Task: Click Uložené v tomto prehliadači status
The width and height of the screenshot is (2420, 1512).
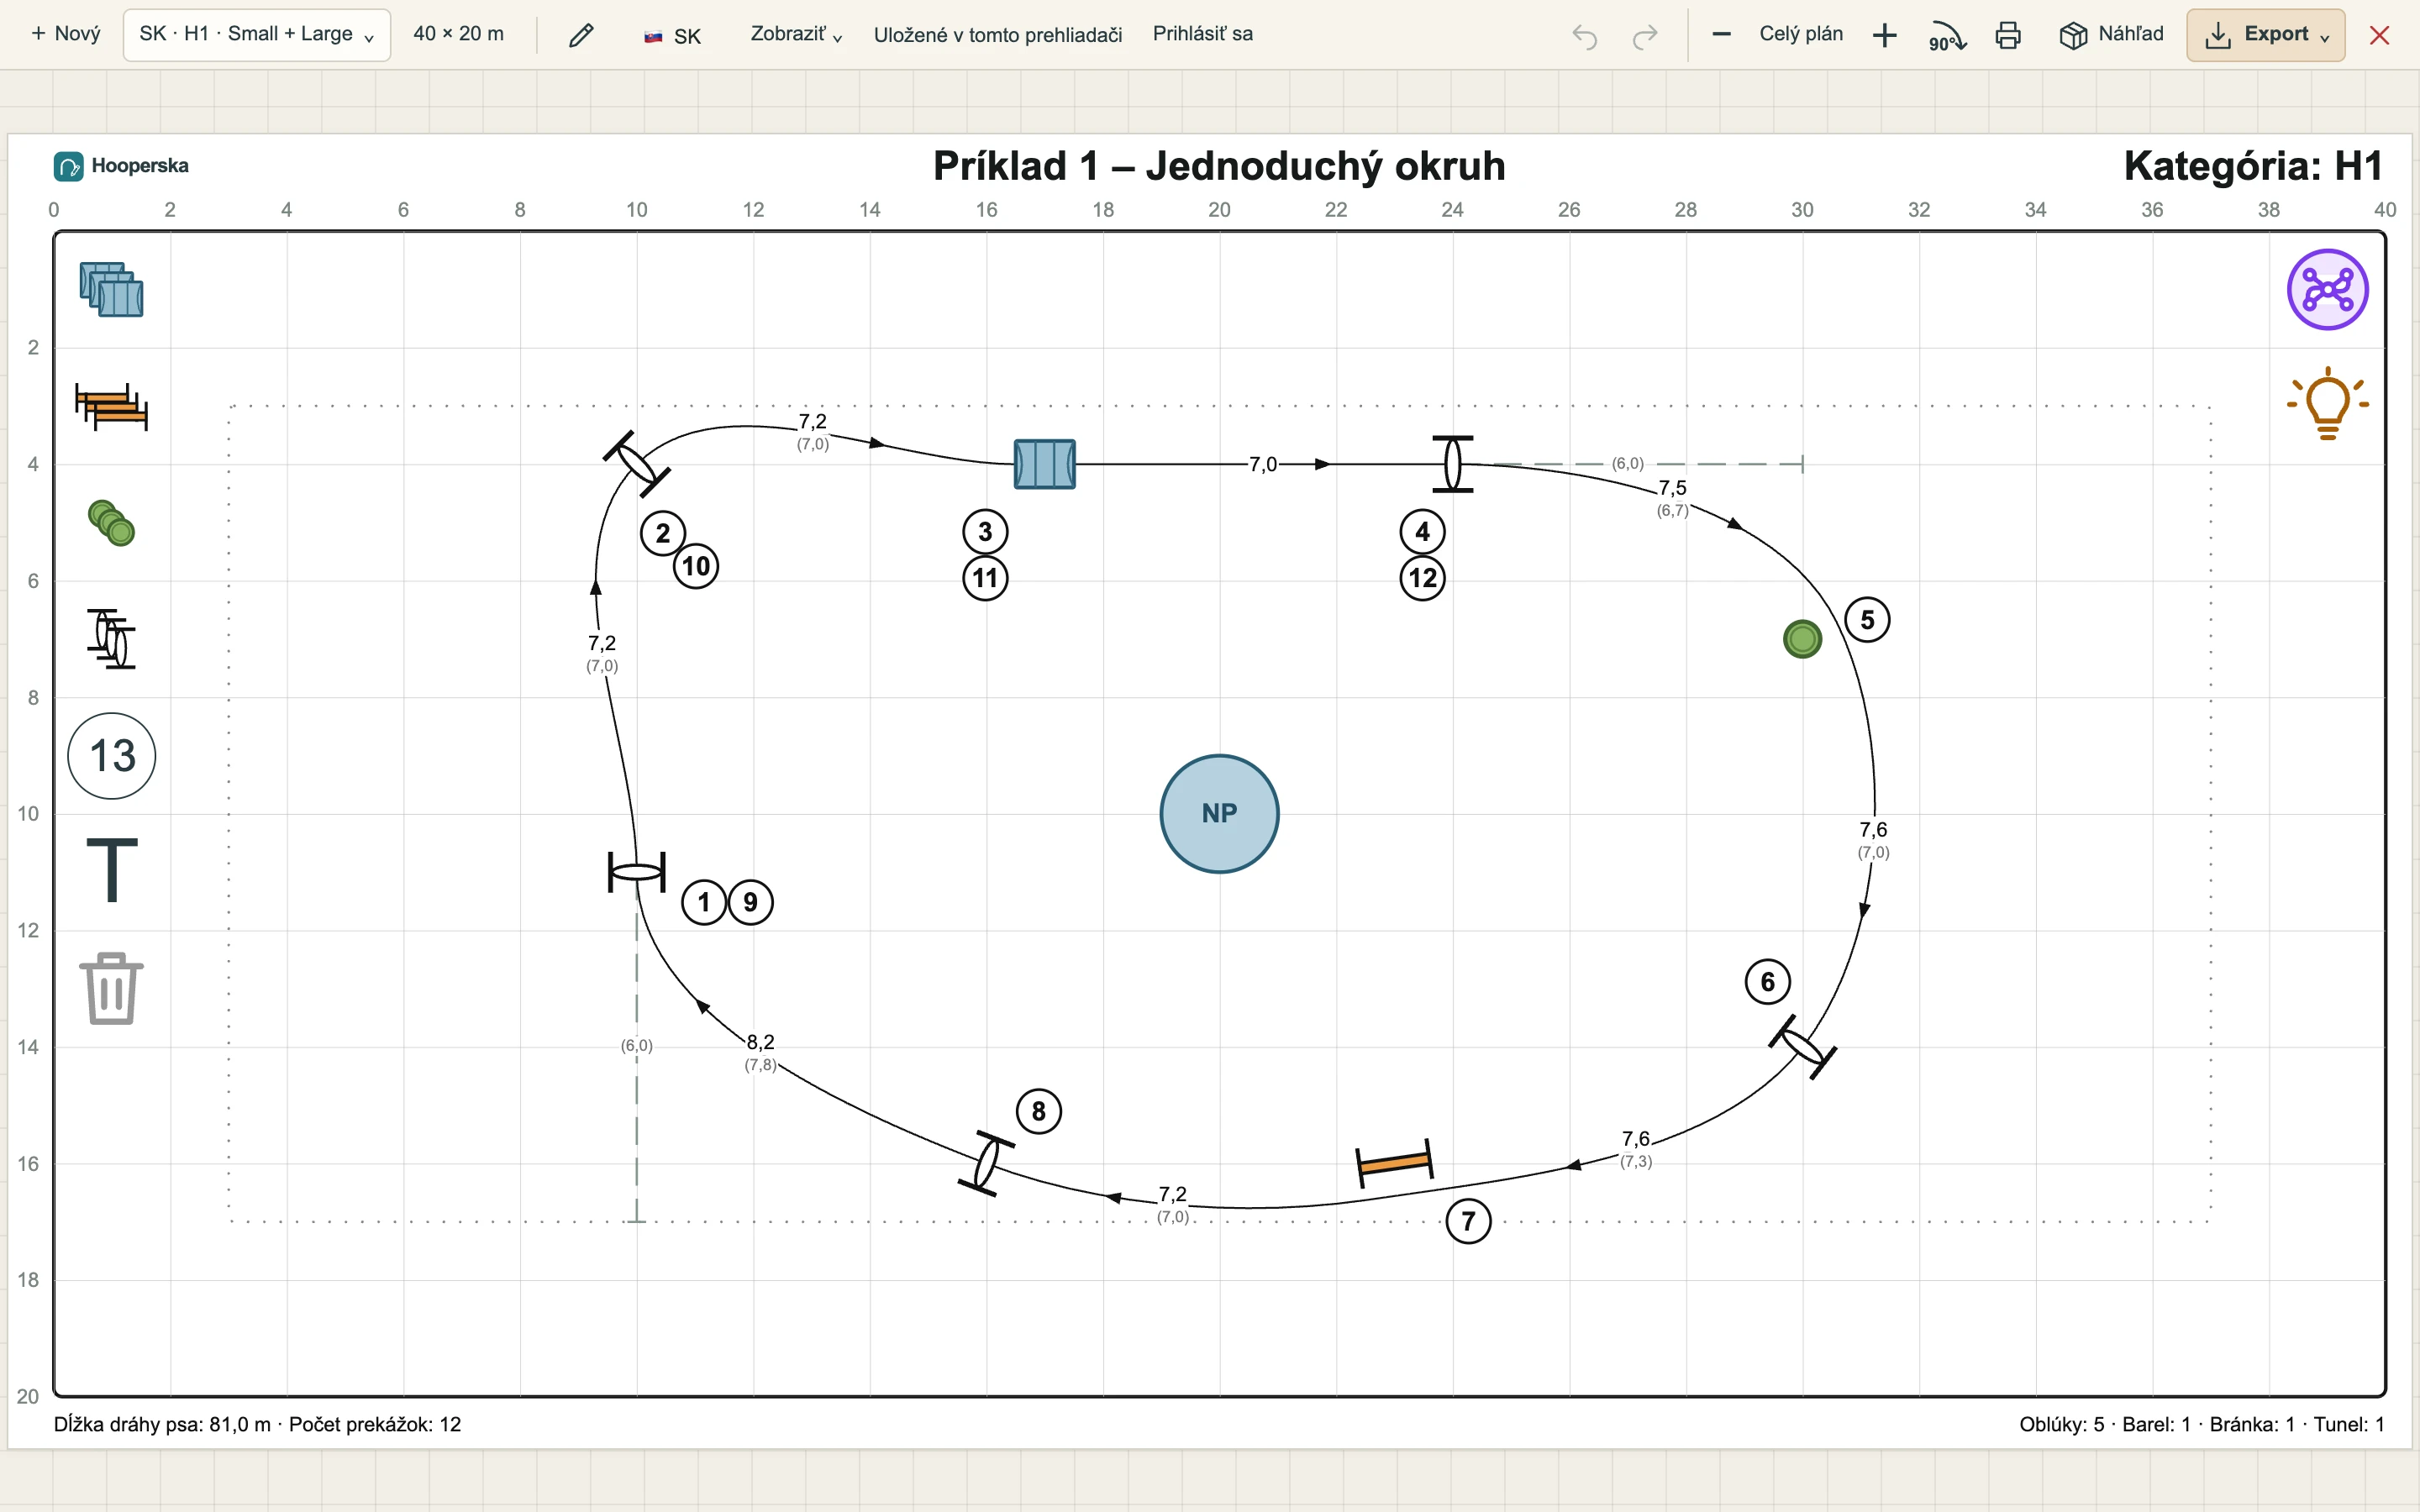Action: 998,35
